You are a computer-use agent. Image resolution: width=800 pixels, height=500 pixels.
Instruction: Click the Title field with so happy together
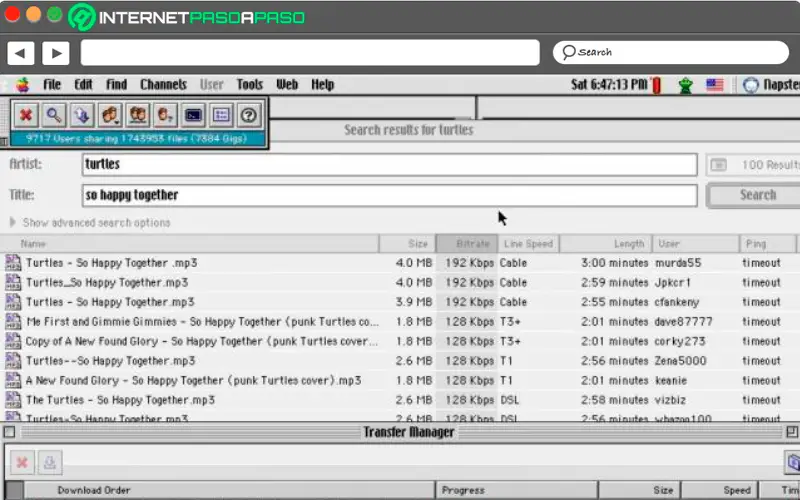pos(389,195)
